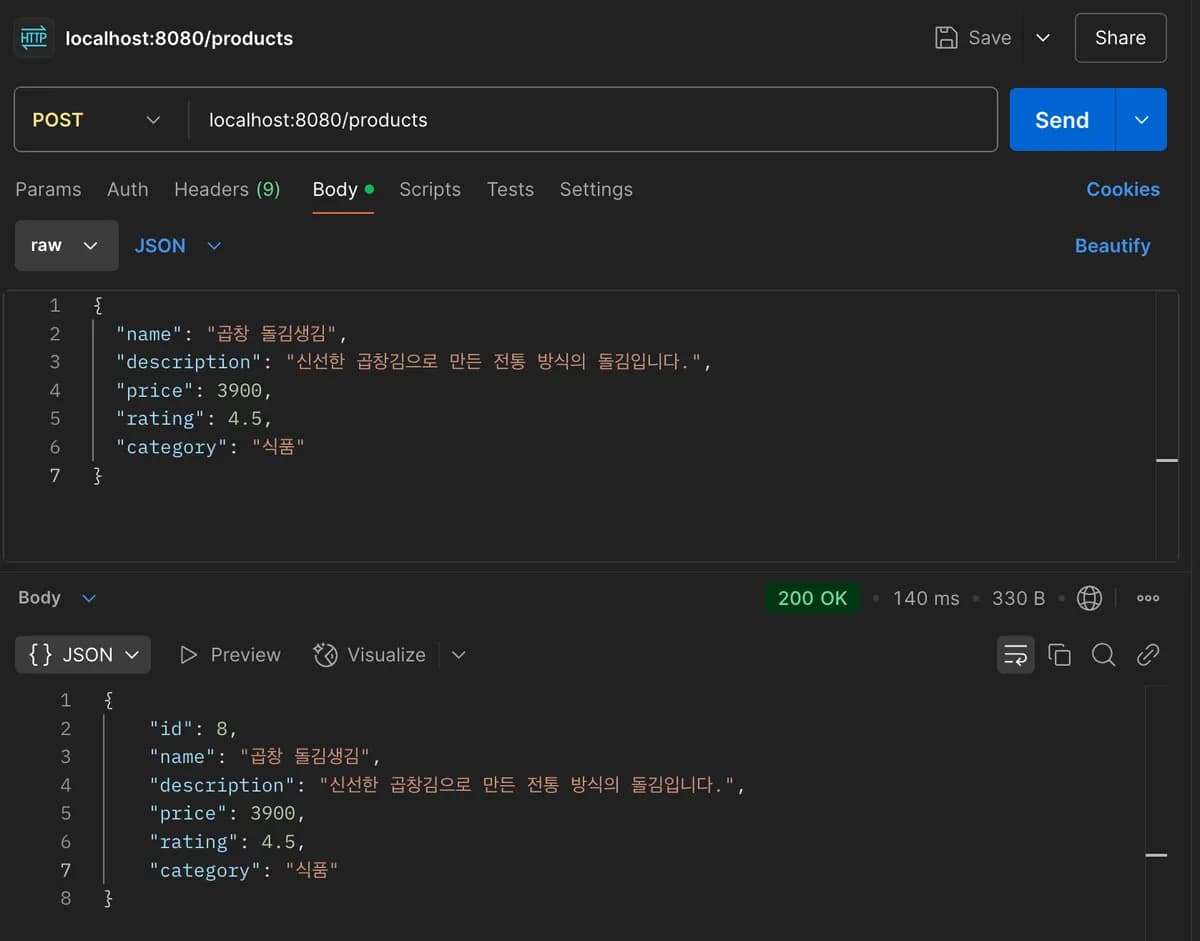
Task: Click the 200 OK status badge
Action: (x=812, y=598)
